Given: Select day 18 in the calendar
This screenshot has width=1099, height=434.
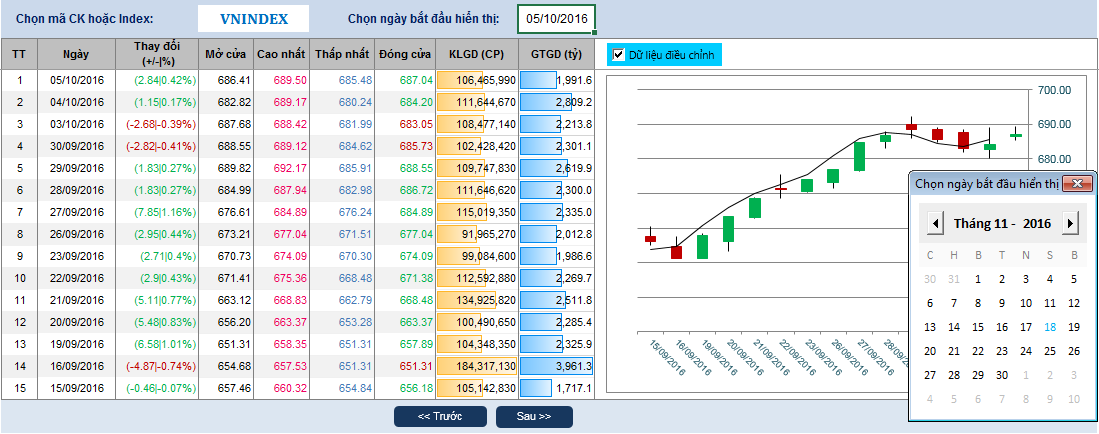Looking at the screenshot, I should click(x=1049, y=327).
